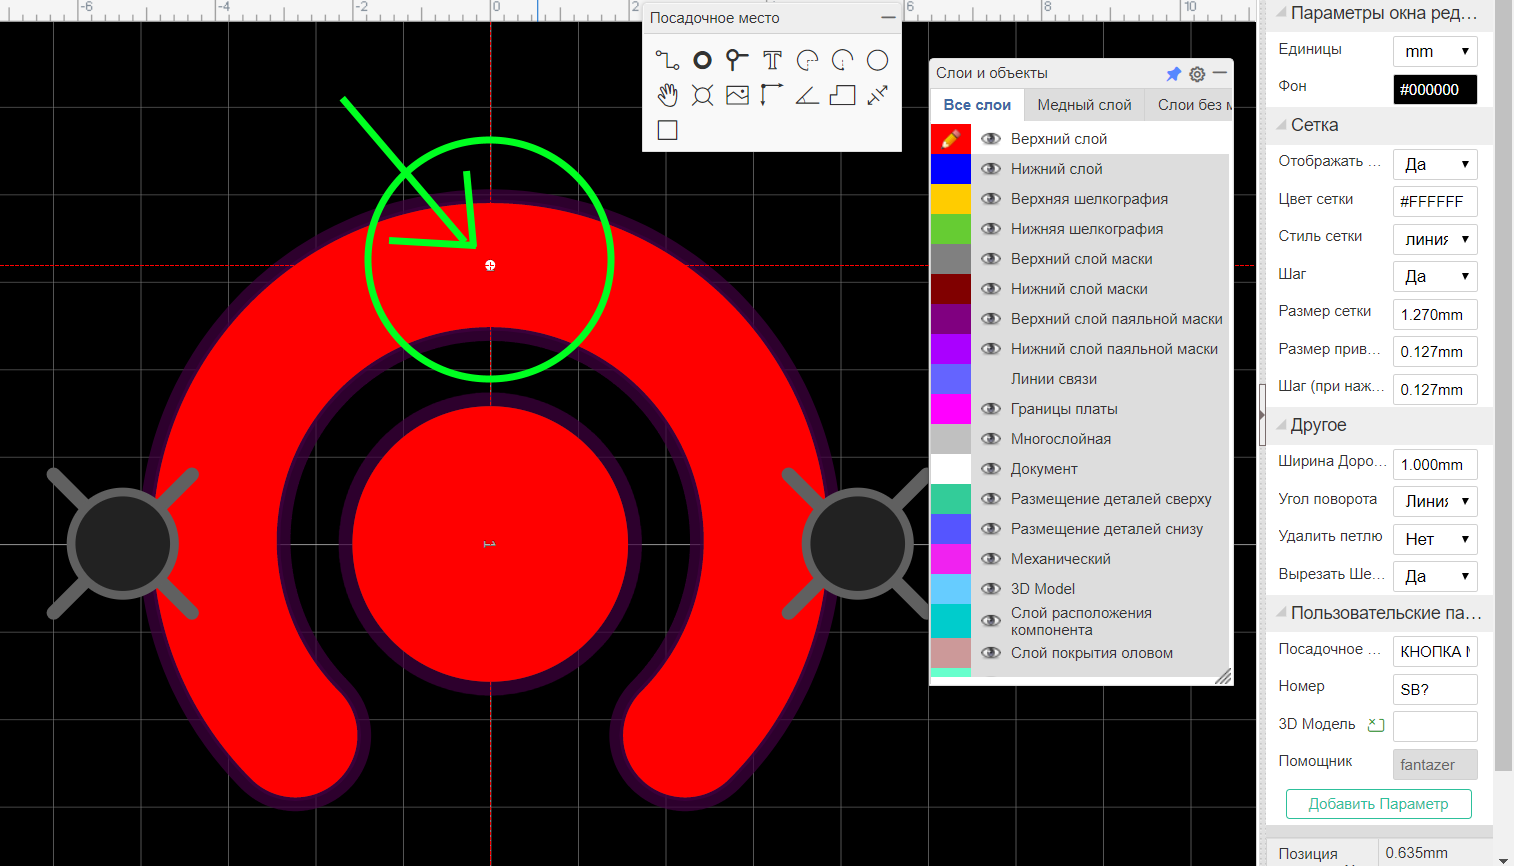This screenshot has width=1515, height=866.
Task: Select the Линии связи layer row
Action: (x=1079, y=379)
